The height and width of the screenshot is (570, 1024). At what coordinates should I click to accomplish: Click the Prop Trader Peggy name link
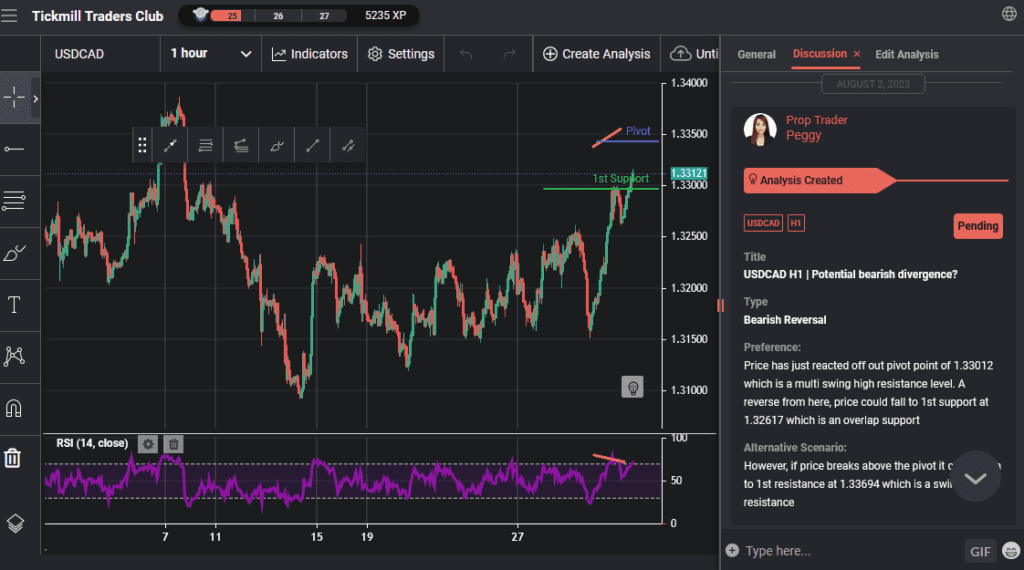click(x=816, y=127)
